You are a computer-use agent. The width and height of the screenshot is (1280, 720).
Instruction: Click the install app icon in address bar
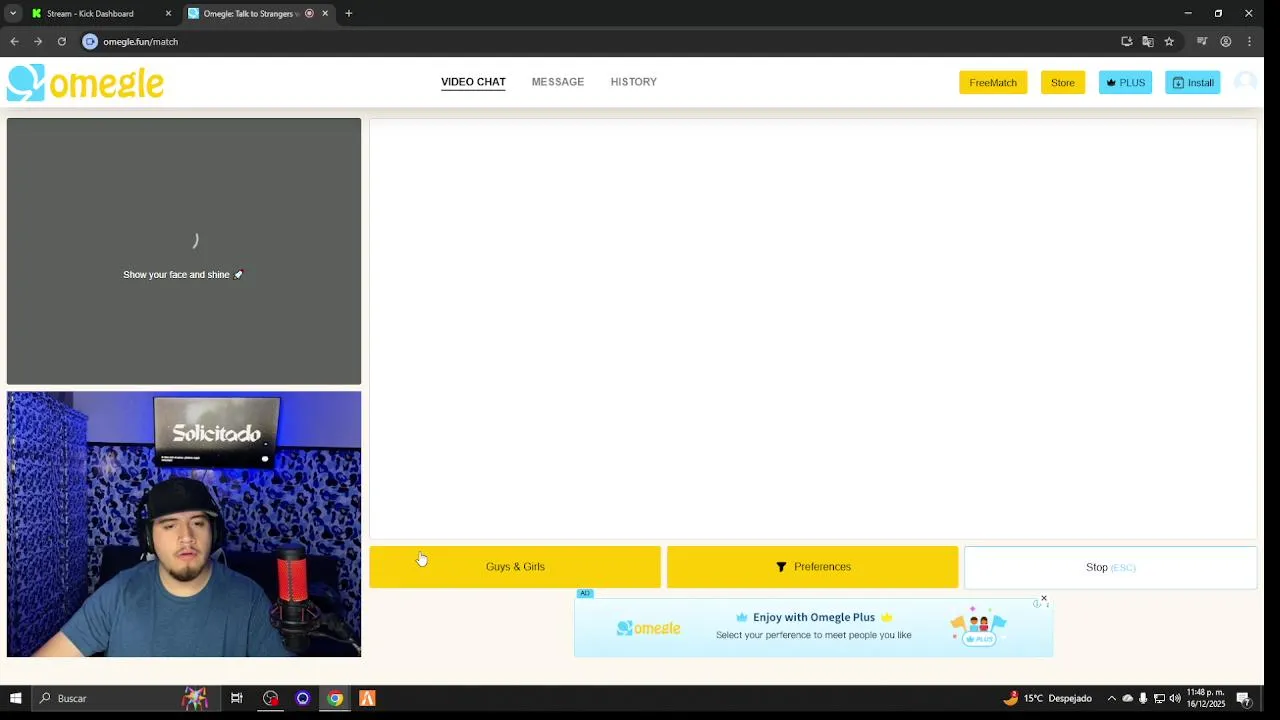[x=1127, y=42]
